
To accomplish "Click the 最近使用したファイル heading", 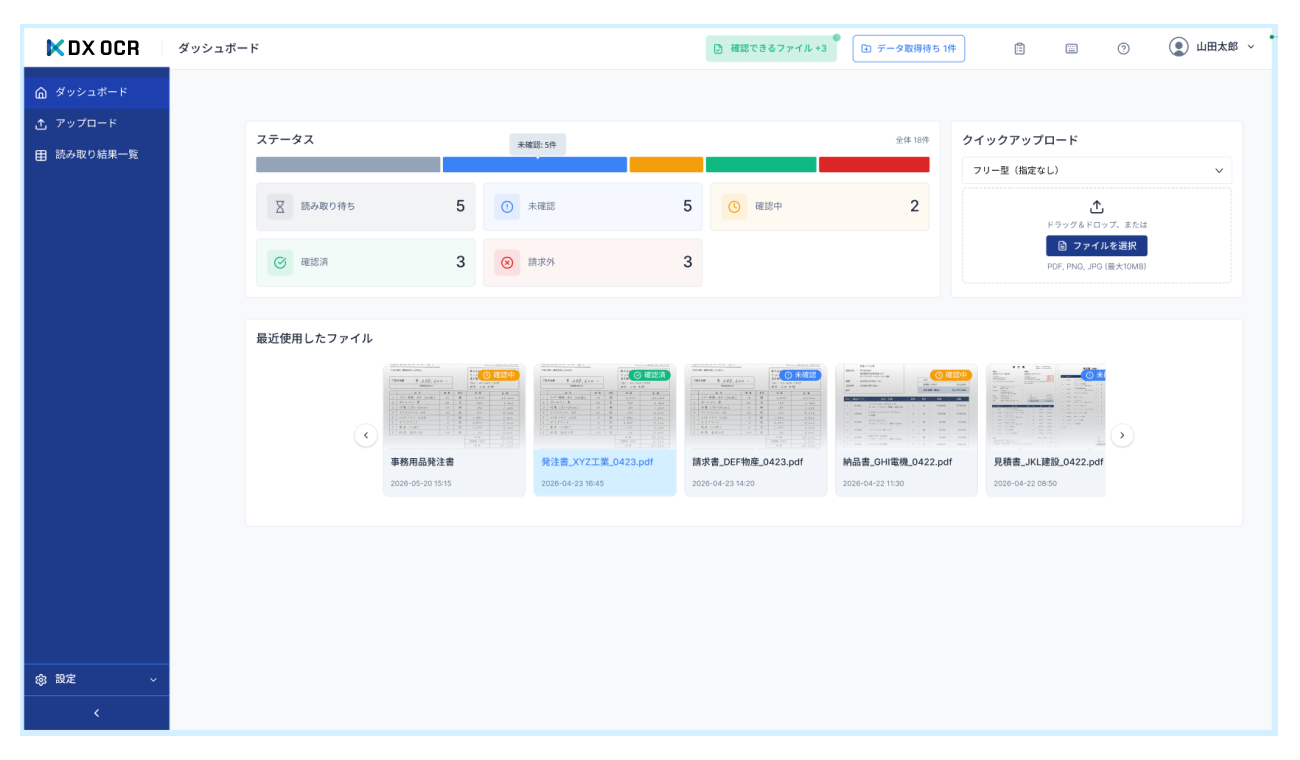I will [314, 338].
